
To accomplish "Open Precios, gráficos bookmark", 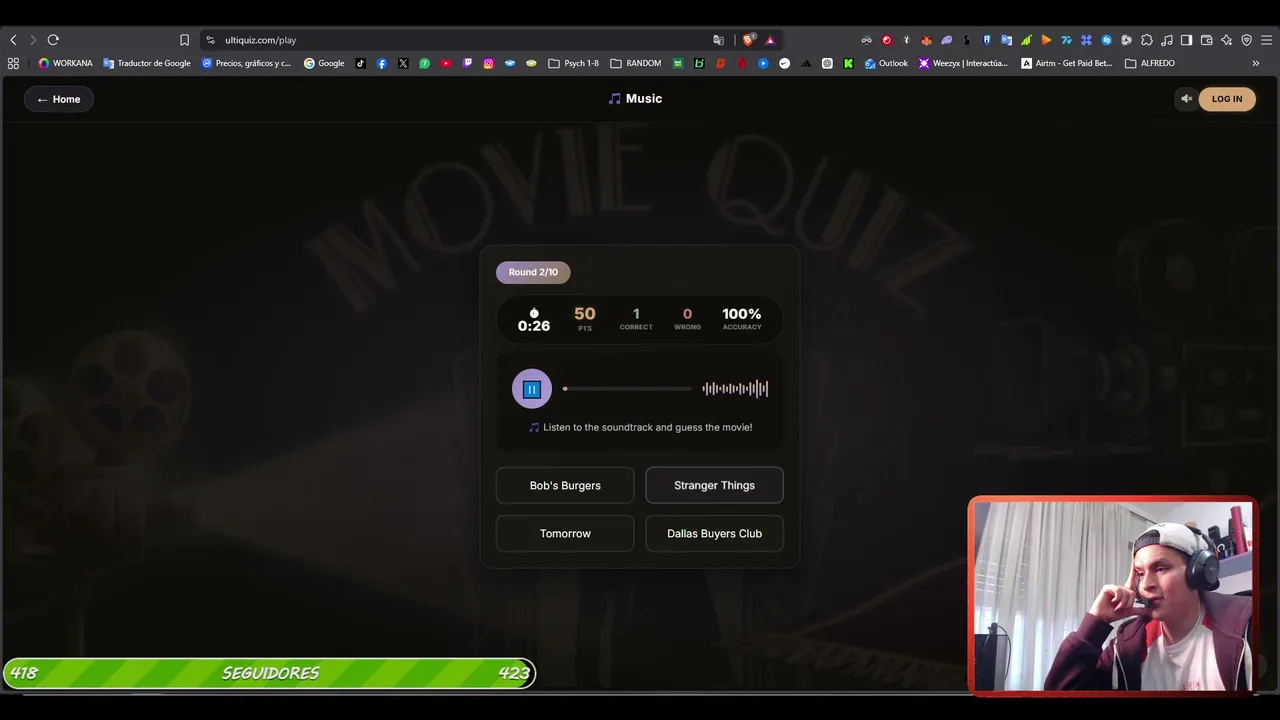I will click(246, 63).
